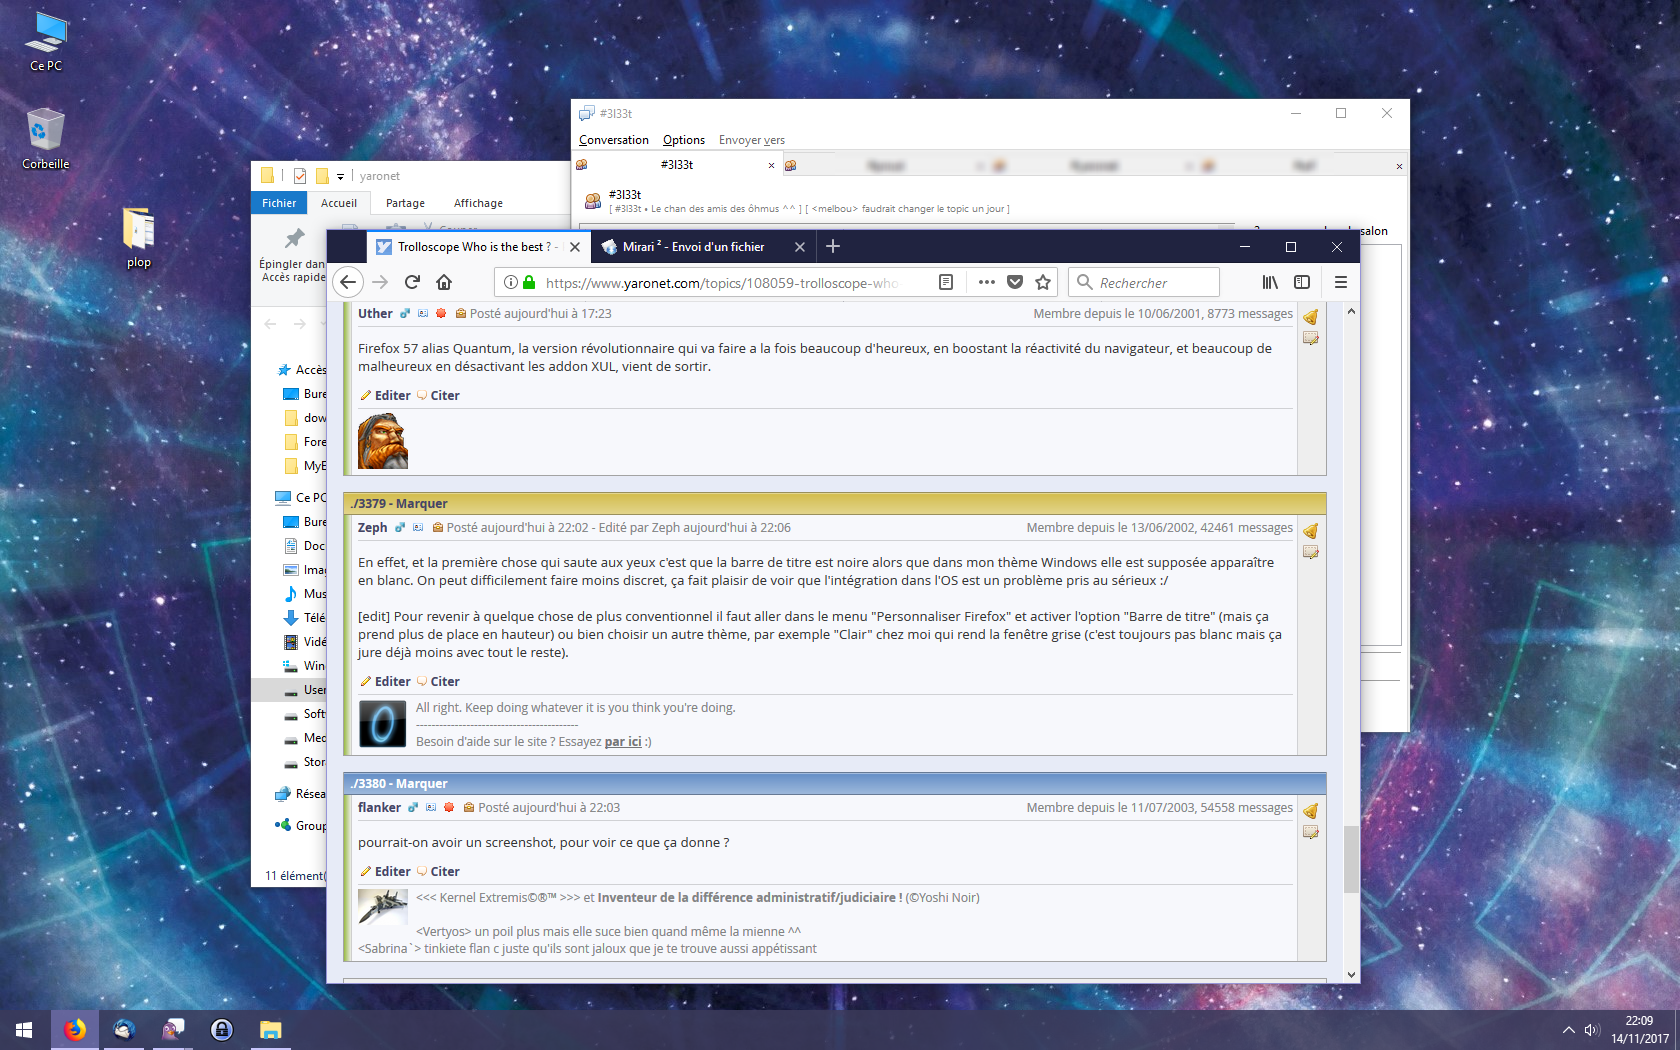Open the Options menu in chat window
The width and height of the screenshot is (1680, 1050).
tap(683, 140)
